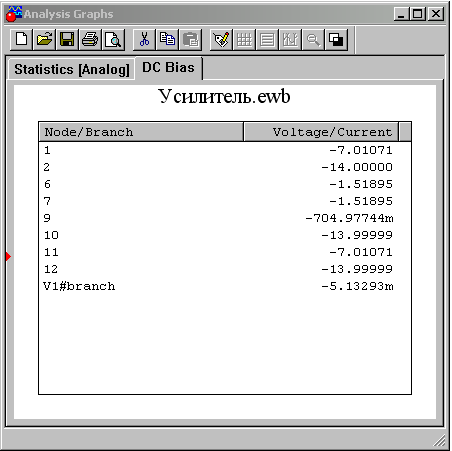Select the V1#branch row label
This screenshot has width=452, height=451.
coord(79,286)
